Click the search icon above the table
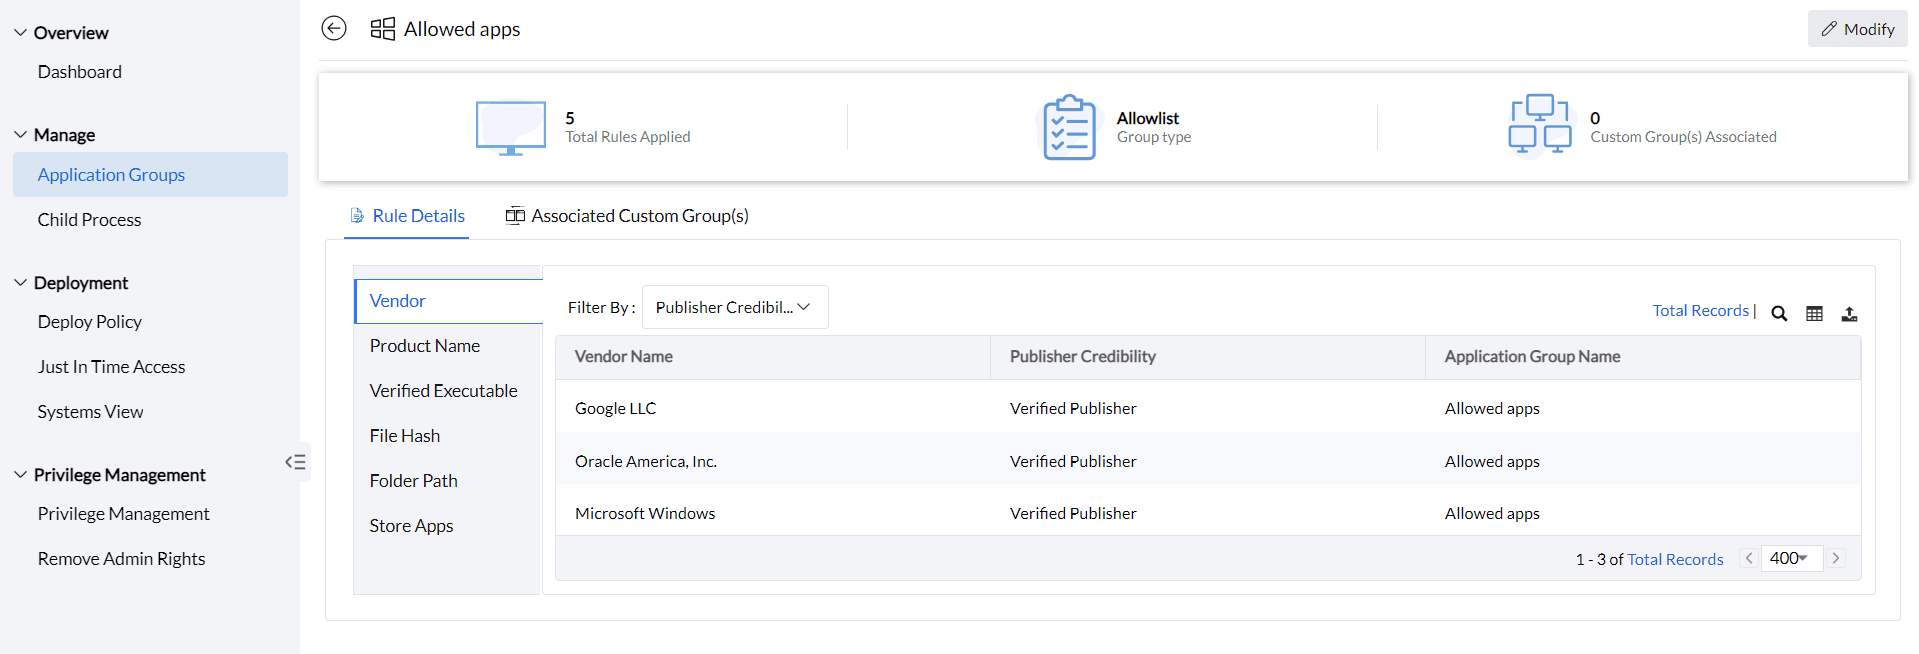The width and height of the screenshot is (1919, 654). point(1779,313)
